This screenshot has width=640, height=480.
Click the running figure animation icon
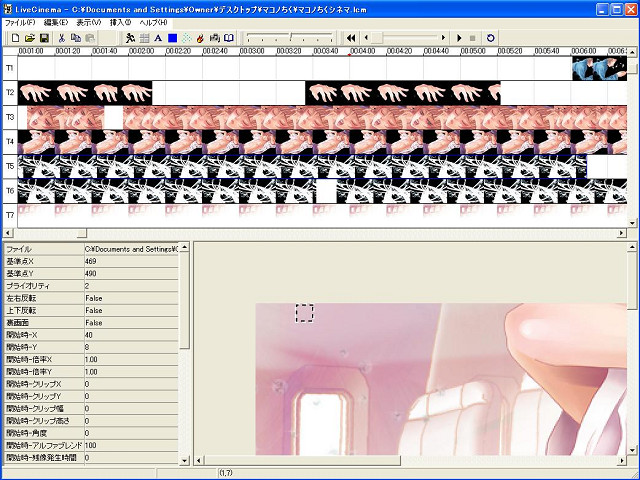[x=130, y=38]
